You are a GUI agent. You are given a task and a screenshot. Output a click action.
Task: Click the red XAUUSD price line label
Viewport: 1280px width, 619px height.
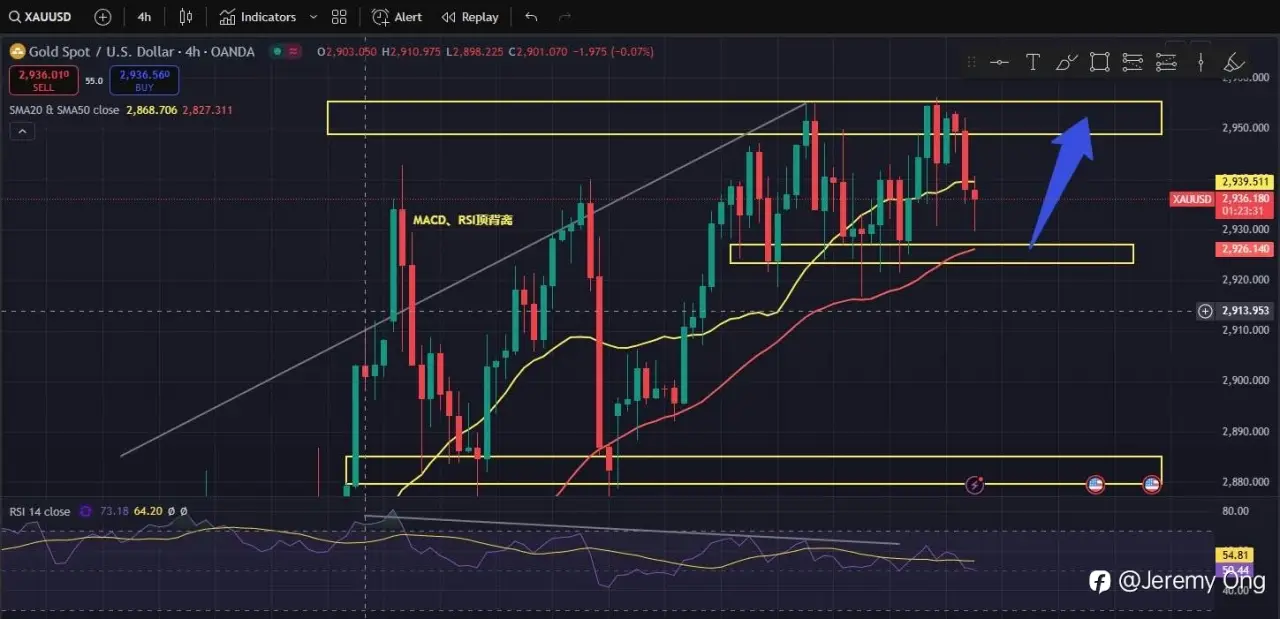click(x=1191, y=199)
